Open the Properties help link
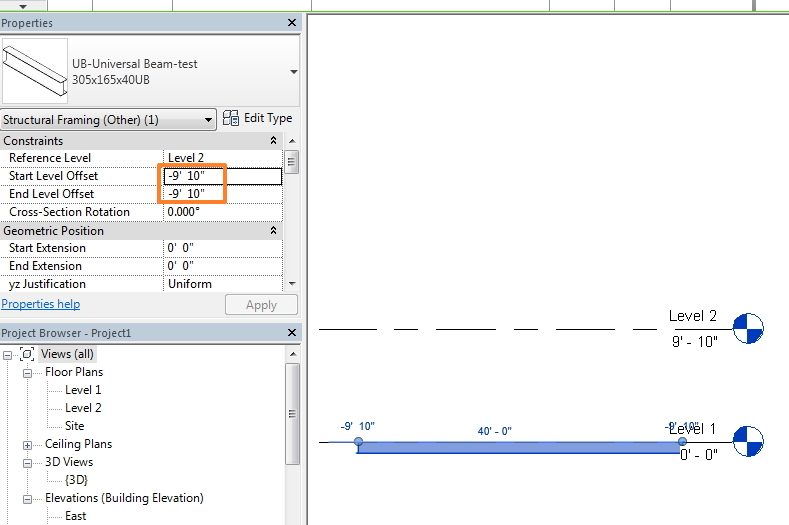 click(41, 304)
